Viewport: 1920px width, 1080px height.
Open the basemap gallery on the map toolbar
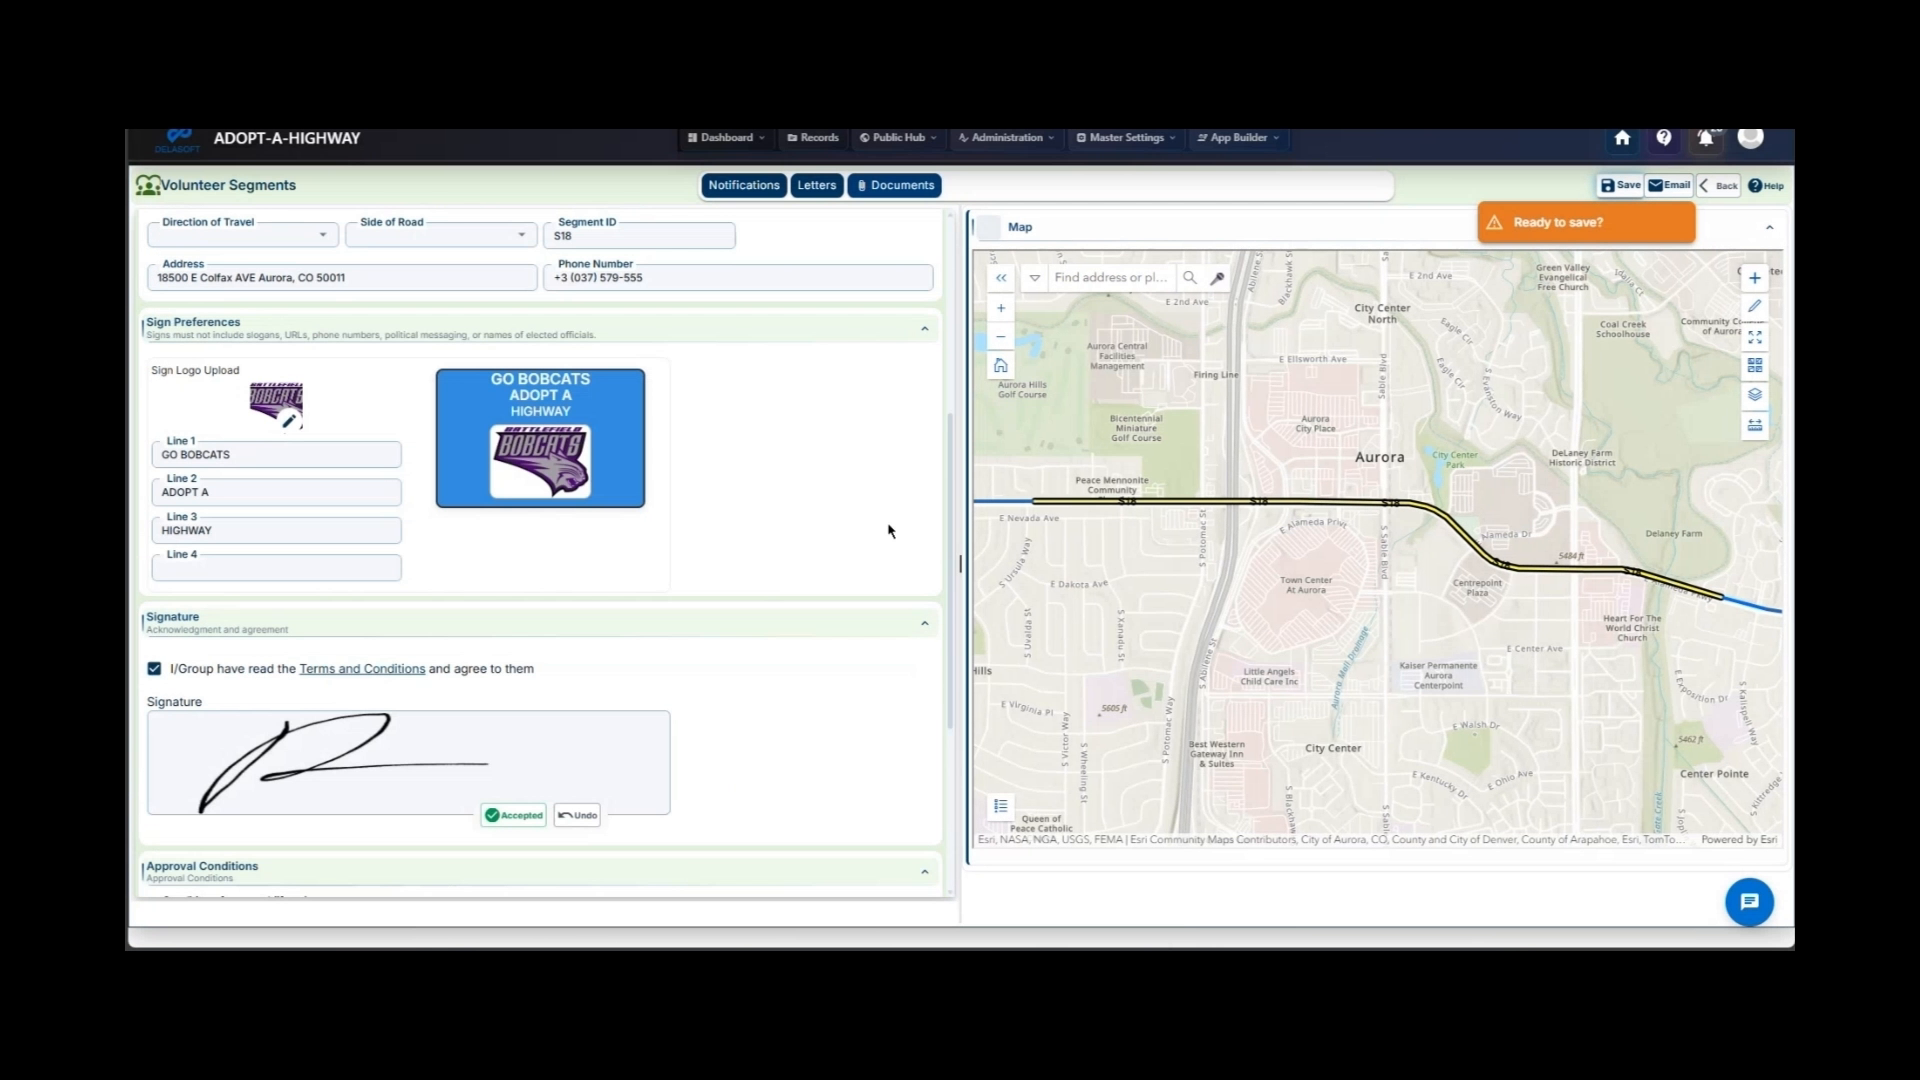point(1755,366)
